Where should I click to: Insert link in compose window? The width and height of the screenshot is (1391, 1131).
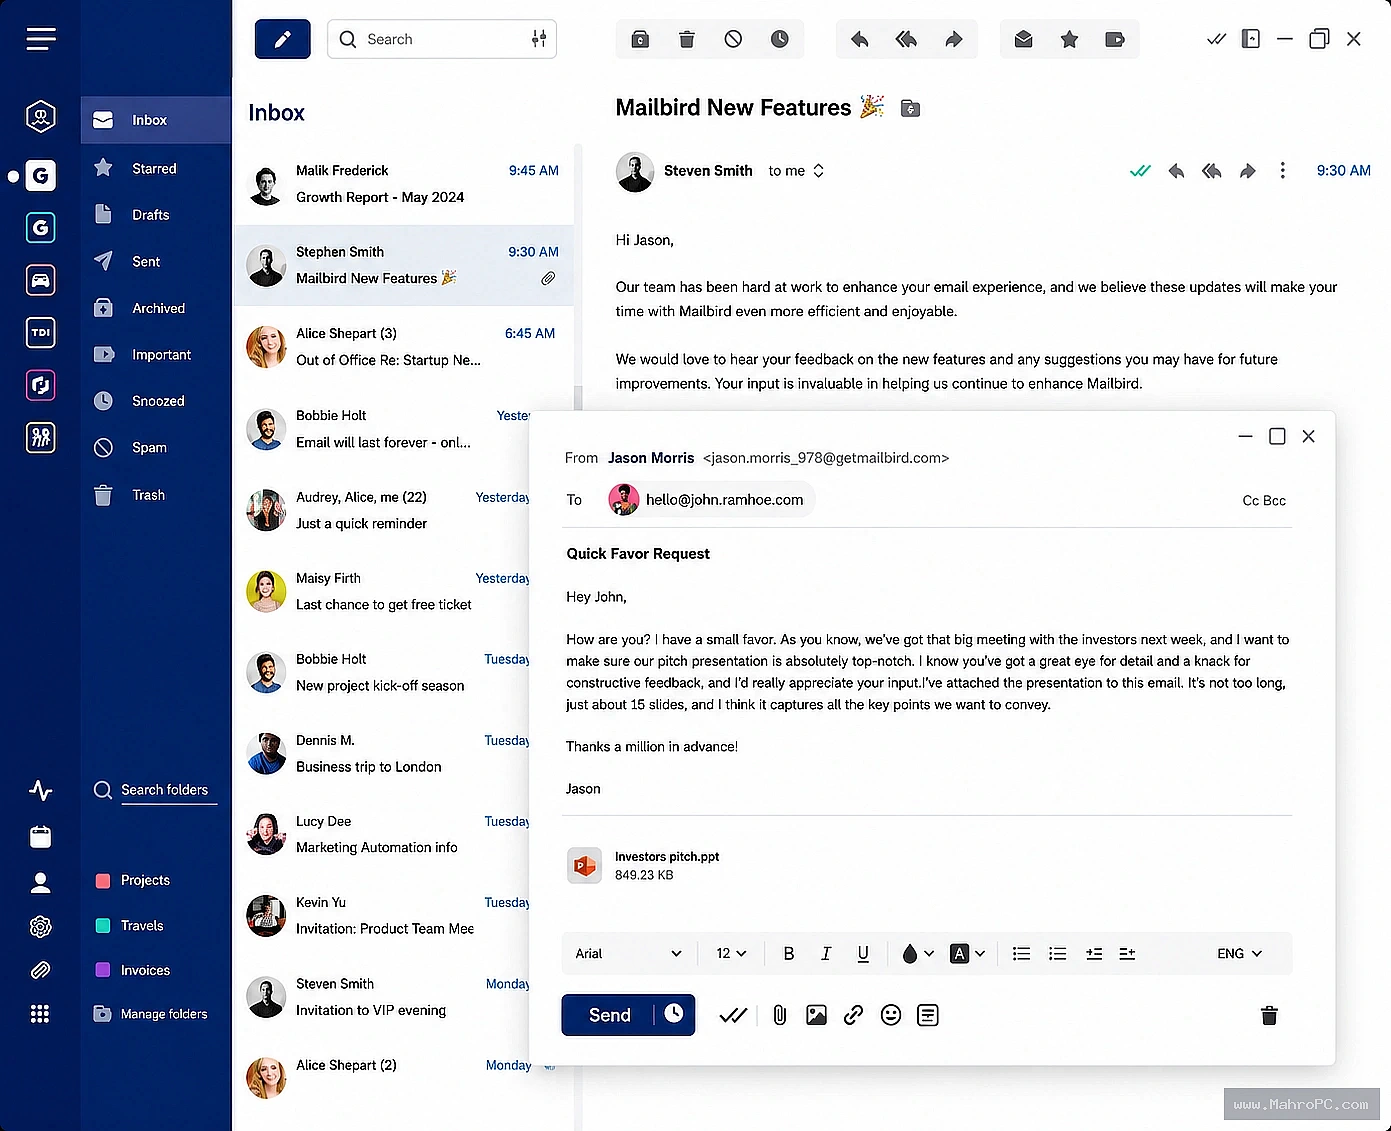click(853, 1016)
